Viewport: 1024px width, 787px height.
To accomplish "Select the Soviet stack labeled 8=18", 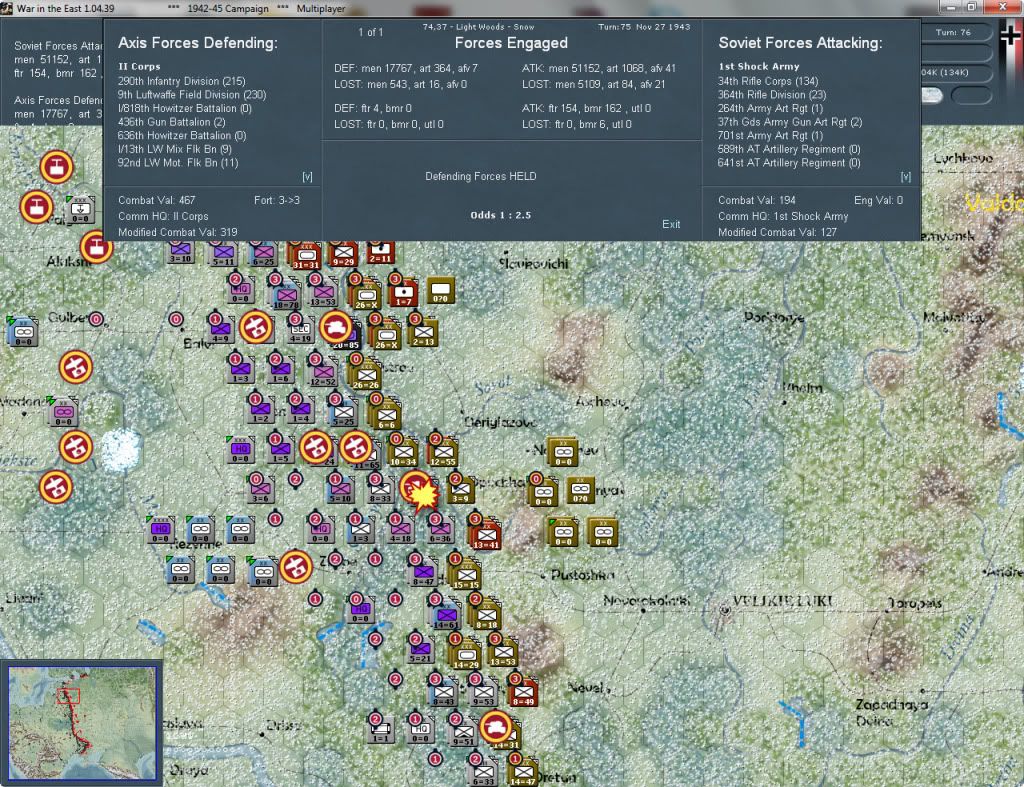I will (486, 616).
